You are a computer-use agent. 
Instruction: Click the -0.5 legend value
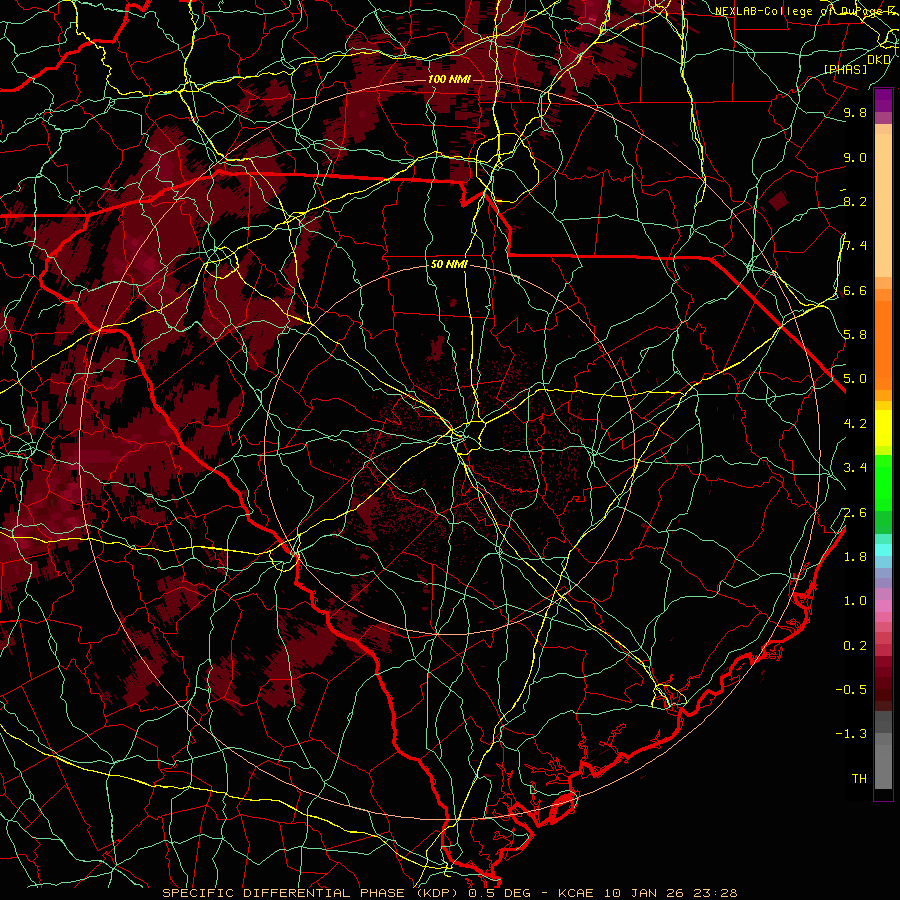coord(851,690)
